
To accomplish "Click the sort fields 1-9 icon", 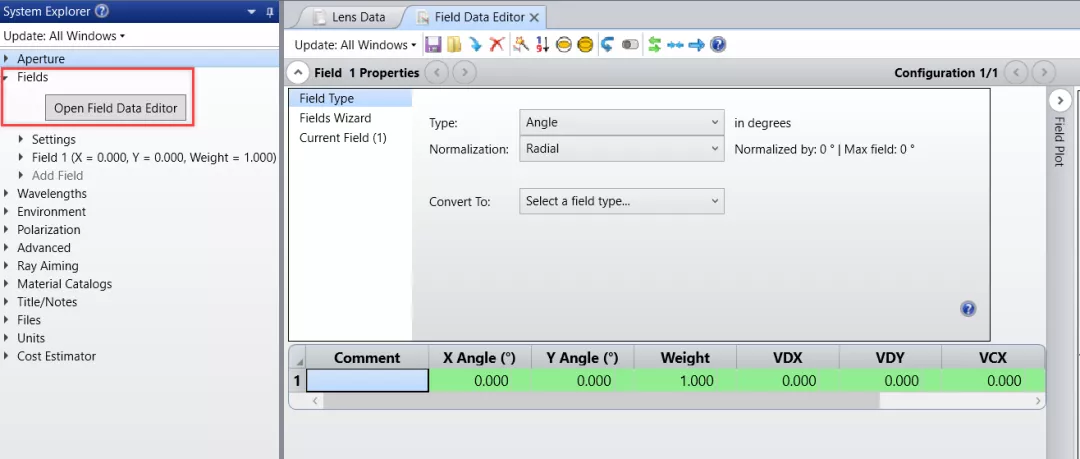I will (x=542, y=45).
